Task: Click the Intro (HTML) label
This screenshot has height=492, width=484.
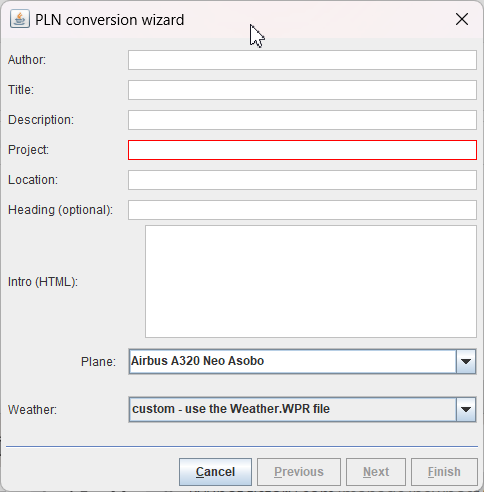Action: coord(43,282)
